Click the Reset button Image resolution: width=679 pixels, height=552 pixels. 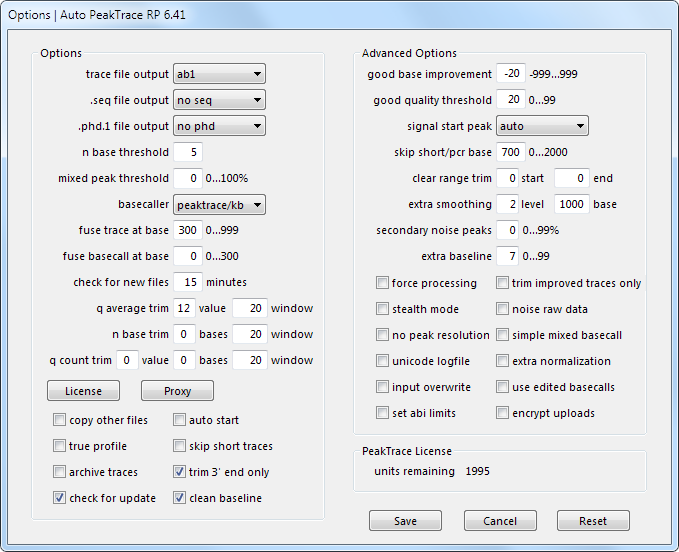coord(593,520)
